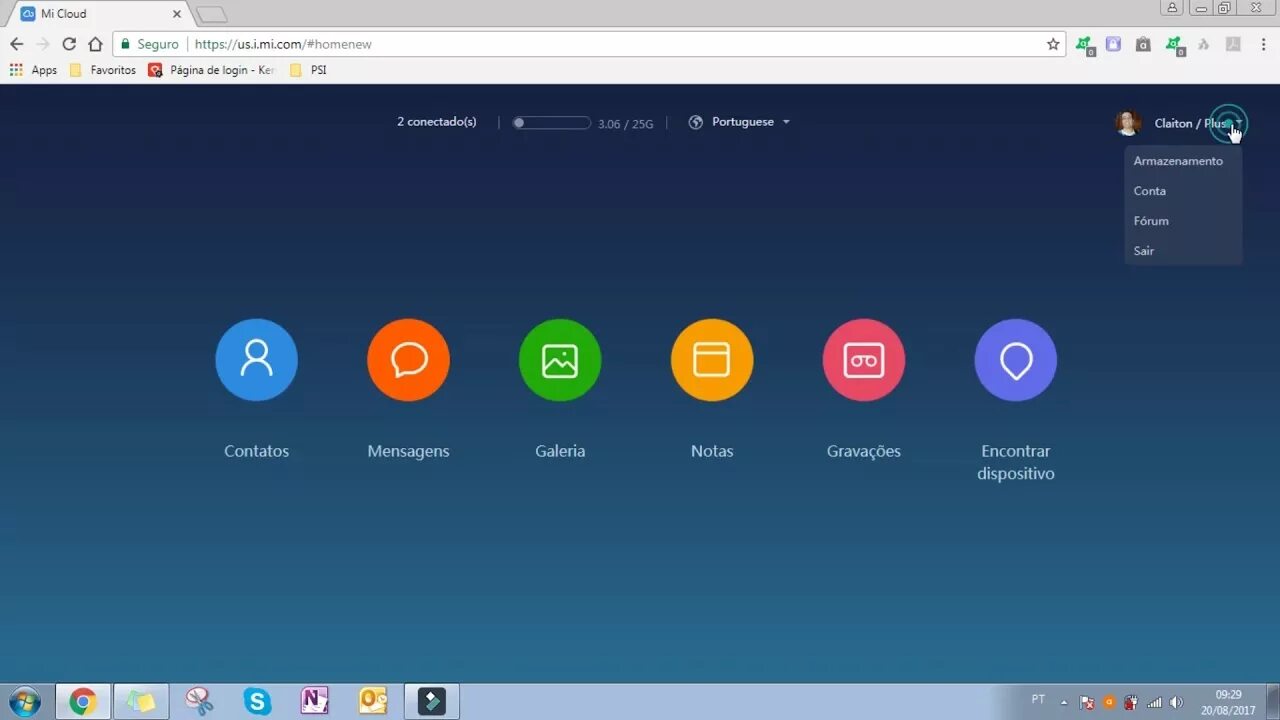
Task: Open the Windows Start menu
Action: pyautogui.click(x=23, y=702)
